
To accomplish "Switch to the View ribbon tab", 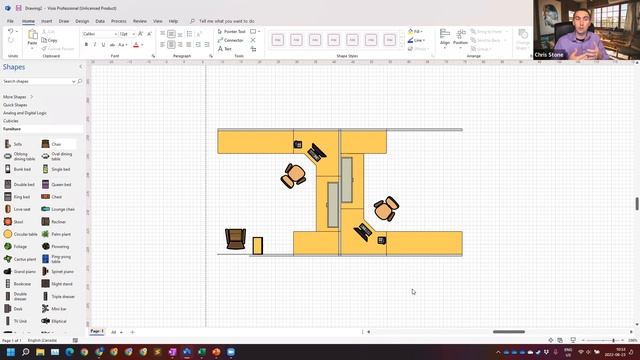I will [x=158, y=21].
